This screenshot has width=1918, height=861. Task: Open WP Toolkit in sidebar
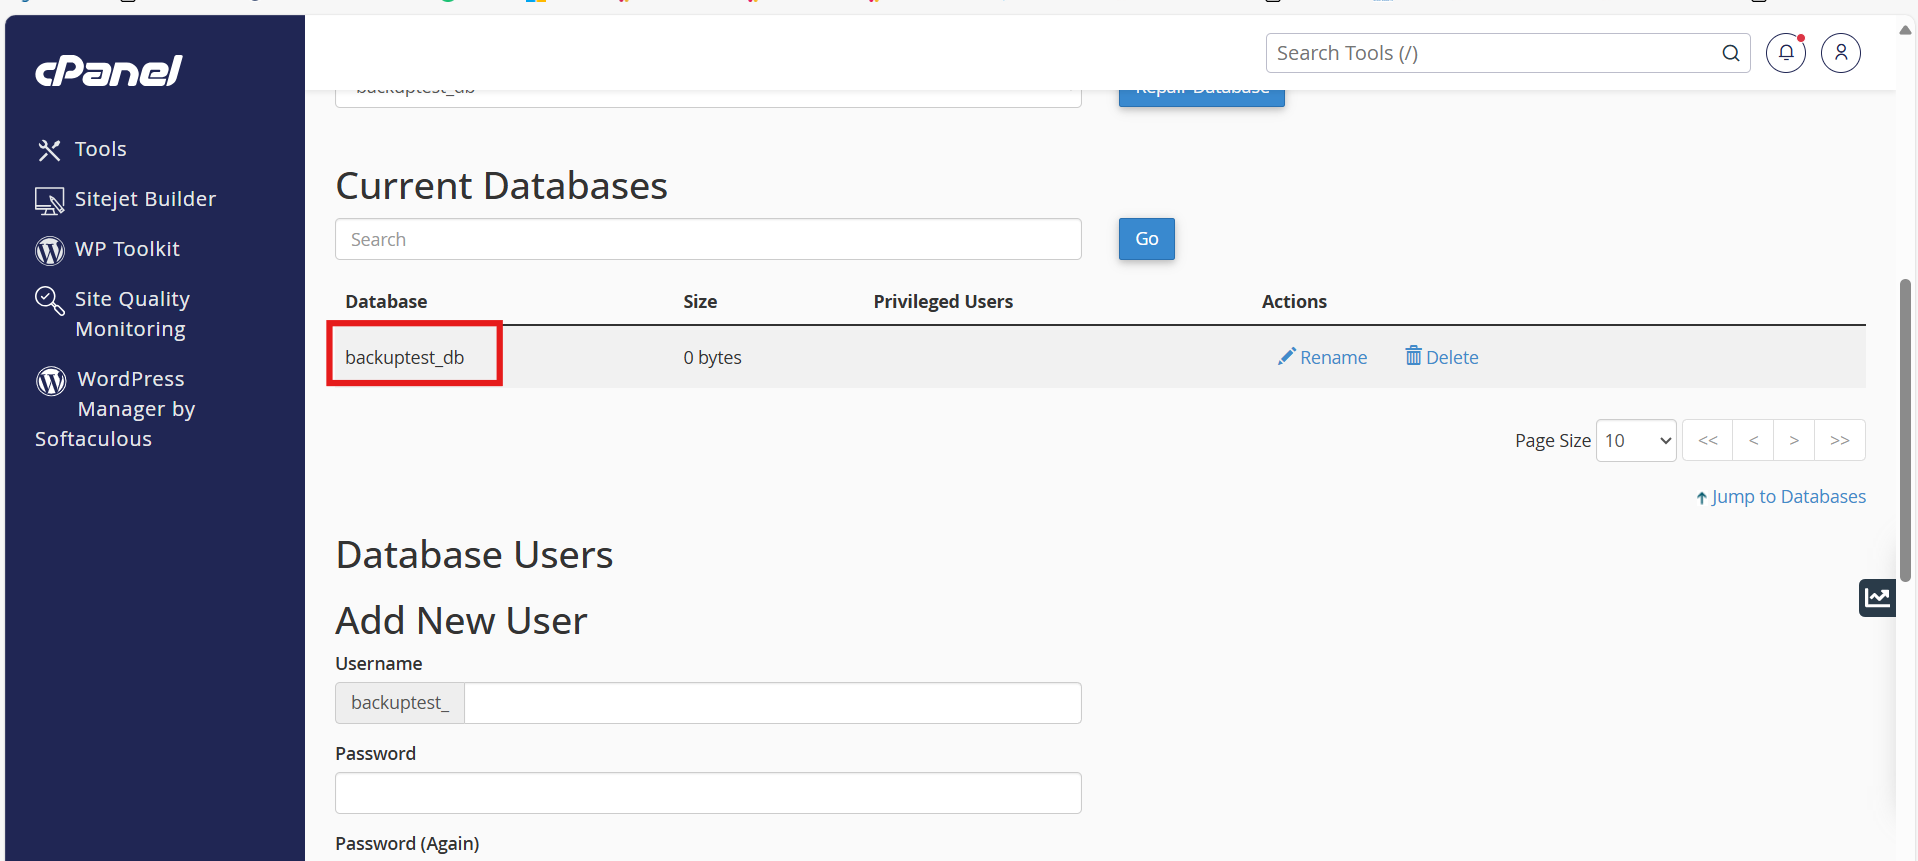127,249
